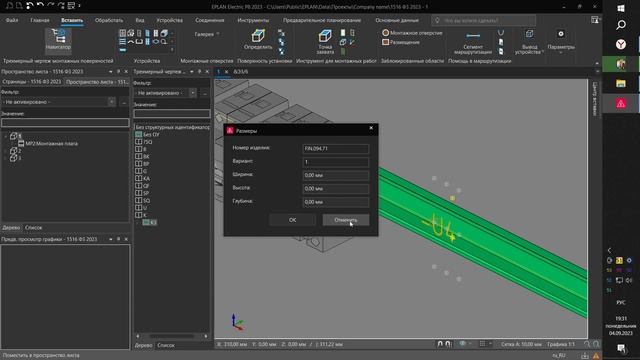This screenshot has height=360, width=640.
Task: Pin the Пространство листа panel
Action: [x=118, y=71]
